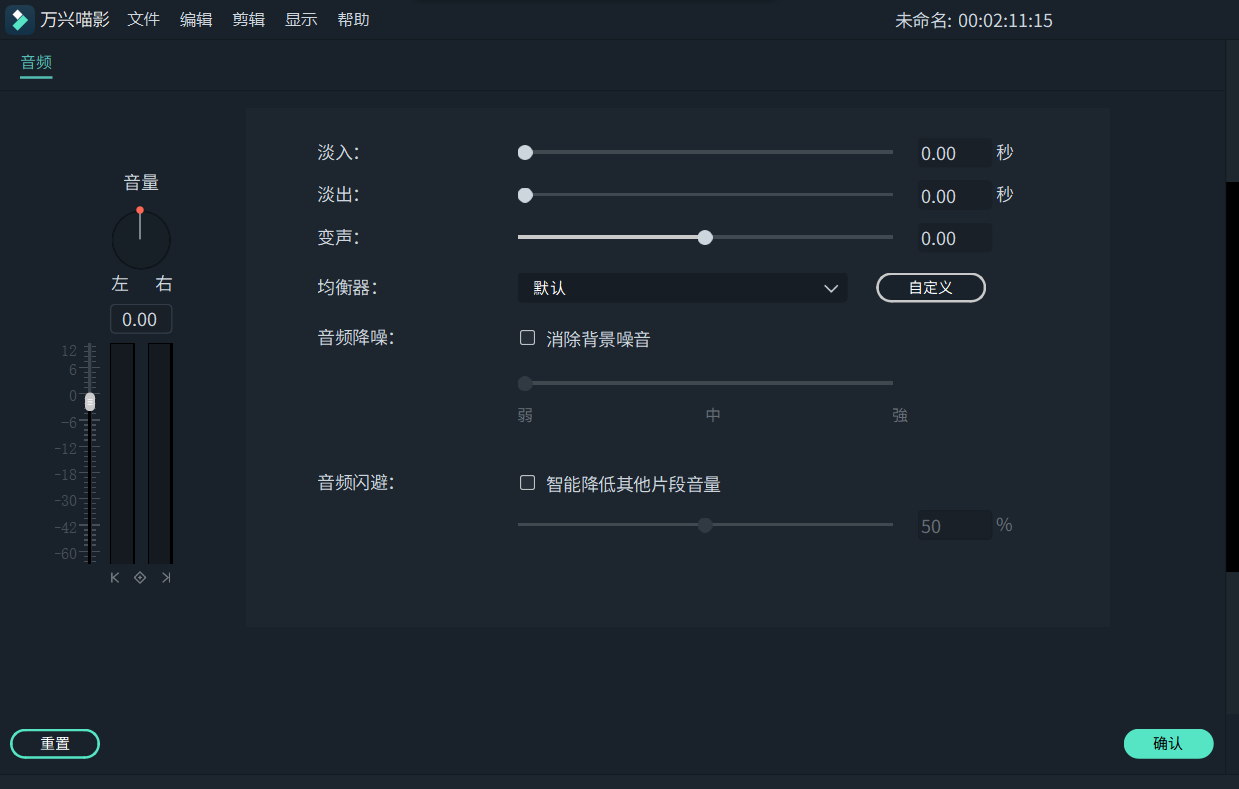Open the 文件 menu
This screenshot has height=789, width=1239.
143,19
